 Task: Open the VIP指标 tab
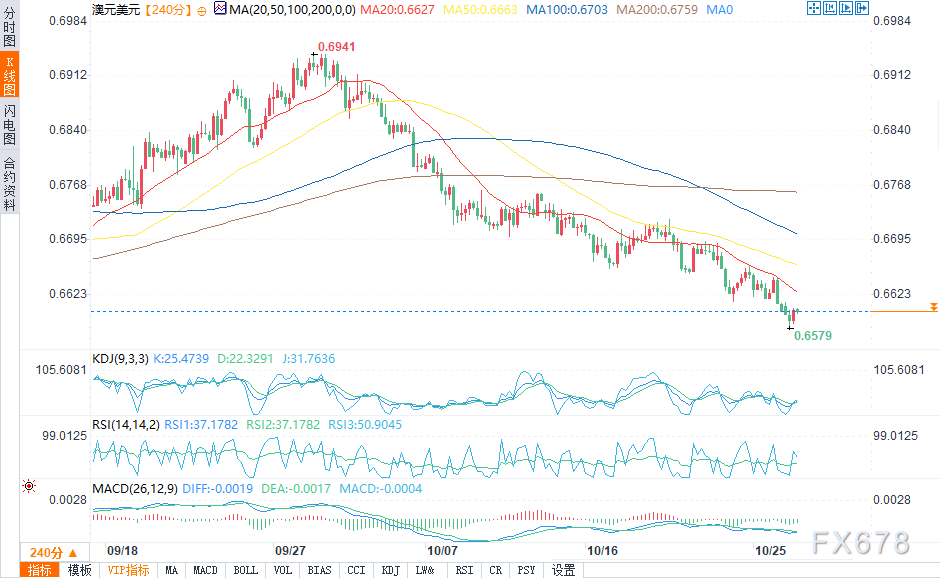(x=129, y=570)
